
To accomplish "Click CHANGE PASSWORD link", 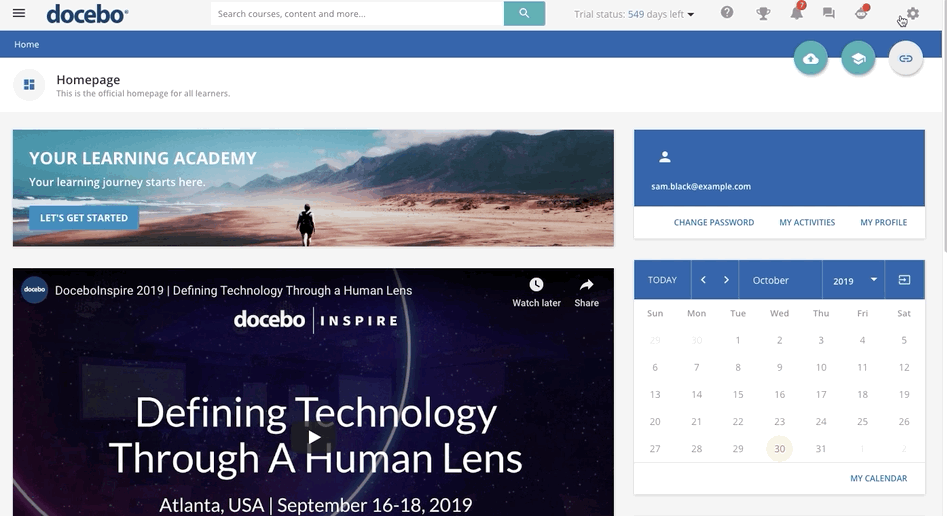I will [x=713, y=222].
